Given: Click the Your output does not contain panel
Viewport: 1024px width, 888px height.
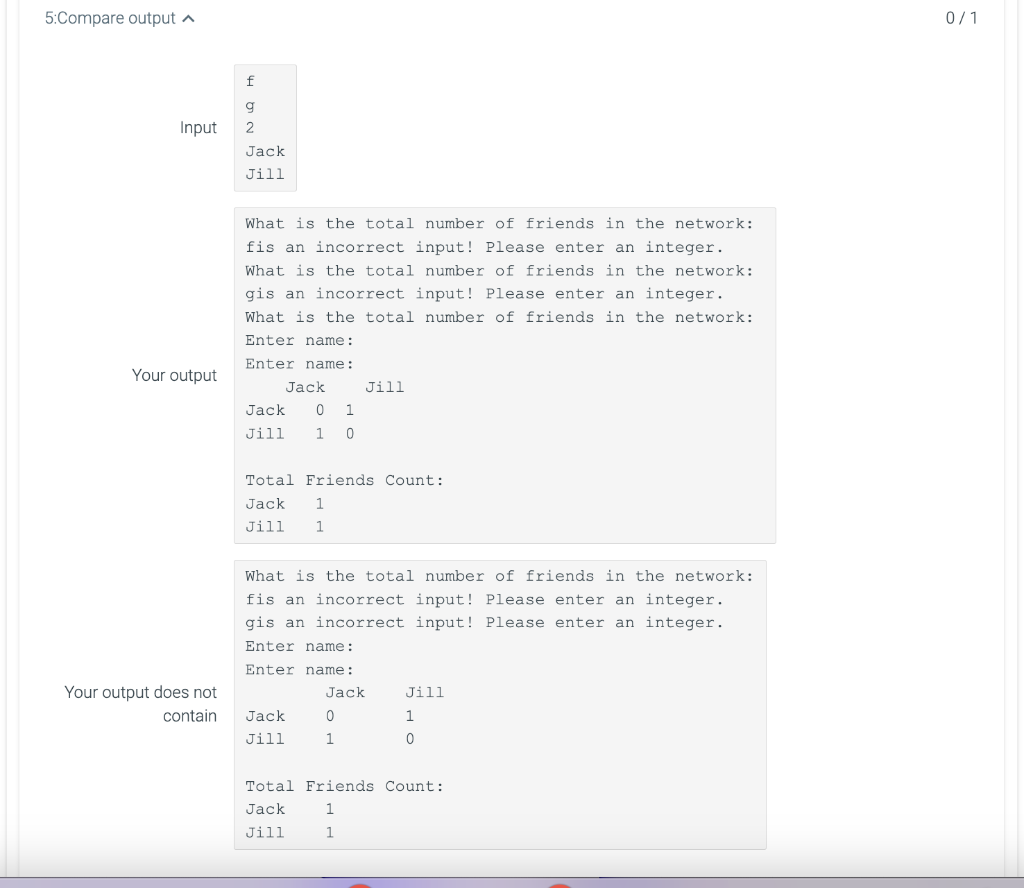Looking at the screenshot, I should coord(500,704).
